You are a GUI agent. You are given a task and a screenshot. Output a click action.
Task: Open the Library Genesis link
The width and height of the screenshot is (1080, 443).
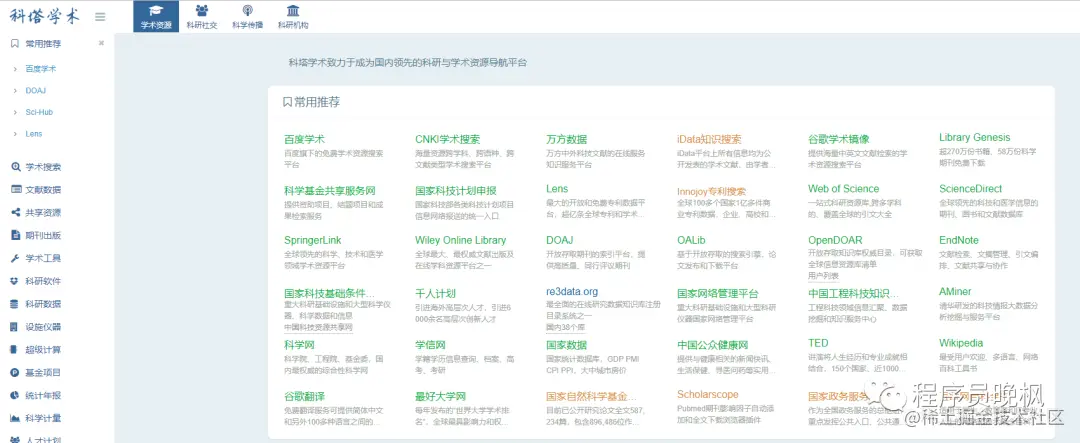975,137
